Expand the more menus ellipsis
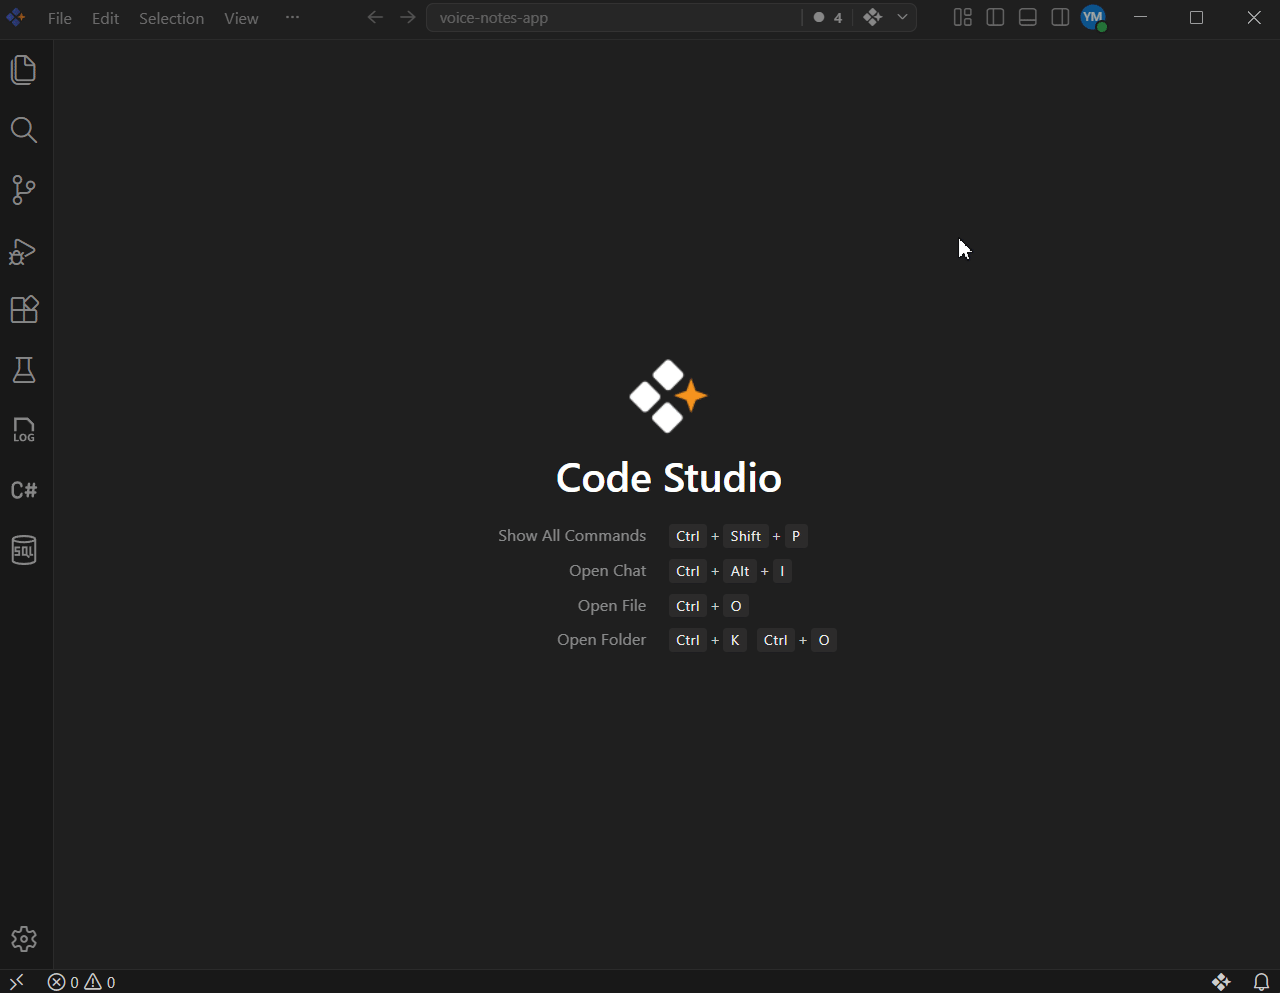Viewport: 1280px width, 993px height. (292, 17)
